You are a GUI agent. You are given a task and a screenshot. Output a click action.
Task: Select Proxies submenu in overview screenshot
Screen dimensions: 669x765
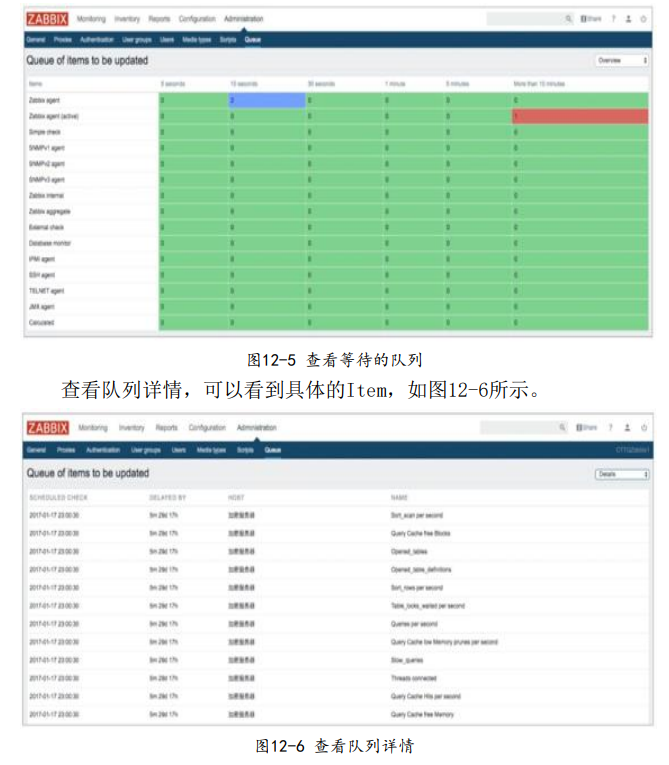coord(62,40)
